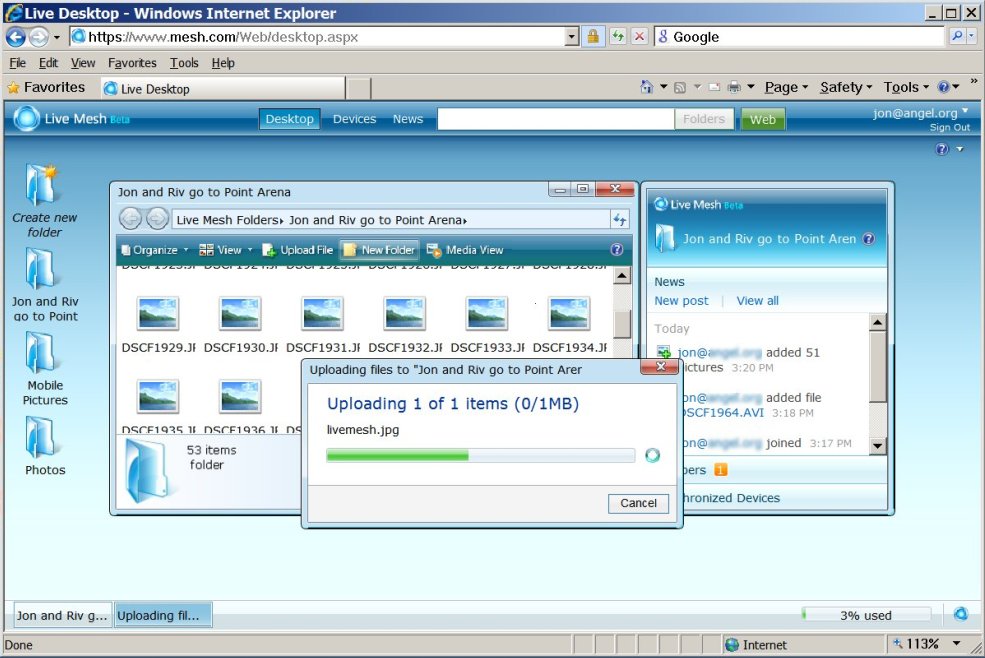This screenshot has height=658, width=985.
Task: Click folder window forward arrow button
Action: 157,219
